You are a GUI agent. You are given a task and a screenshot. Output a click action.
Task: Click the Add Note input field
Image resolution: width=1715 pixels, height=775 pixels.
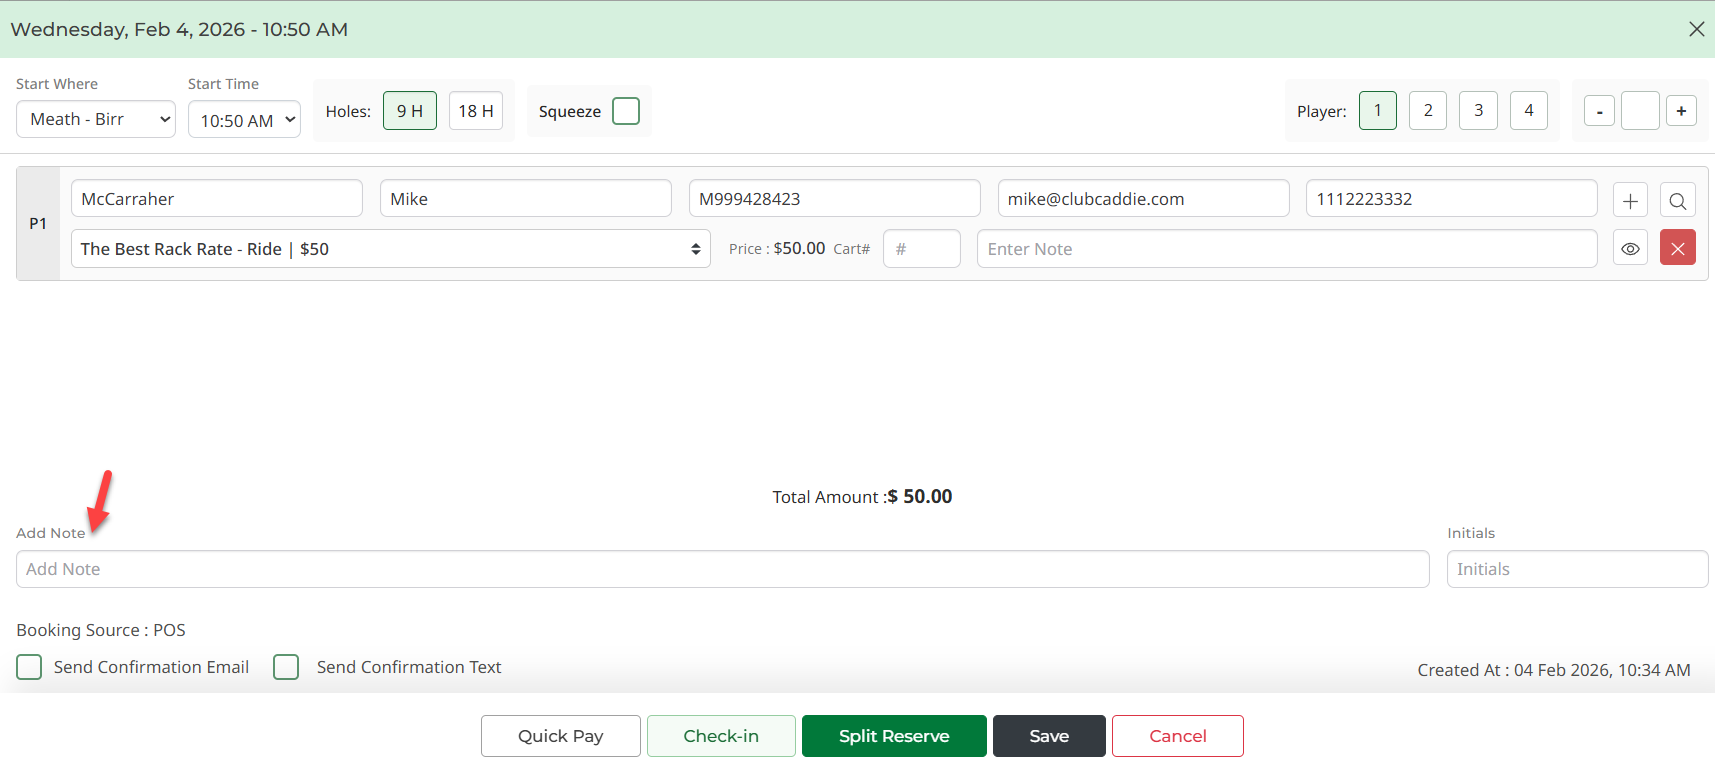pyautogui.click(x=722, y=569)
